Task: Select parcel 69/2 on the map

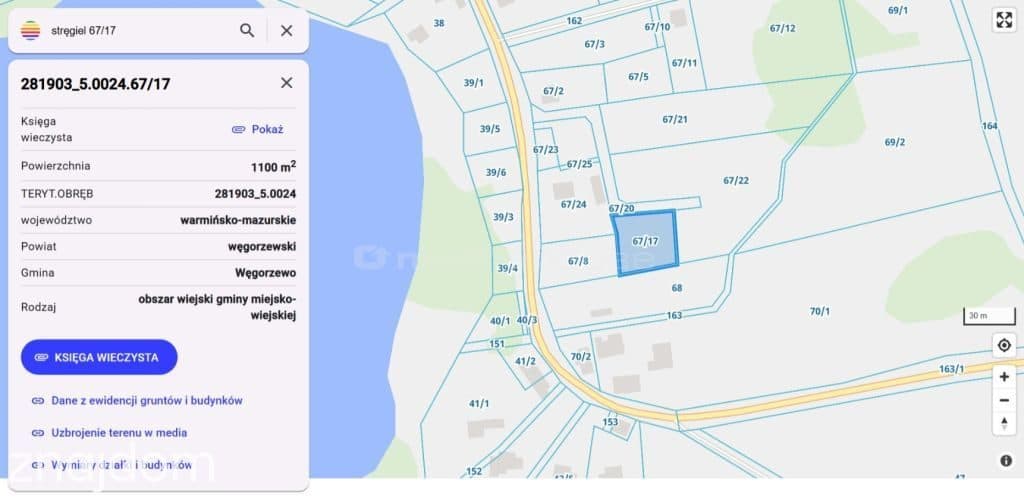Action: (895, 142)
